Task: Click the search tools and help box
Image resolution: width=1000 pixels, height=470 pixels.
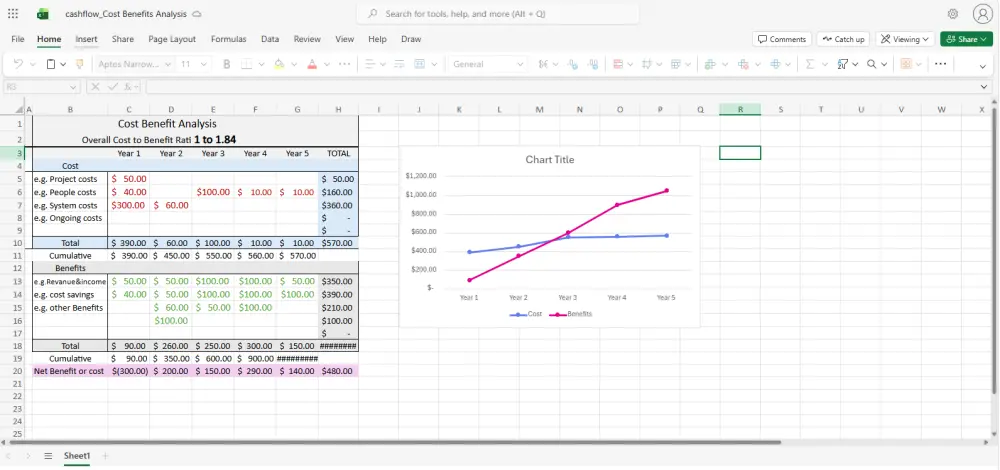Action: tap(497, 13)
